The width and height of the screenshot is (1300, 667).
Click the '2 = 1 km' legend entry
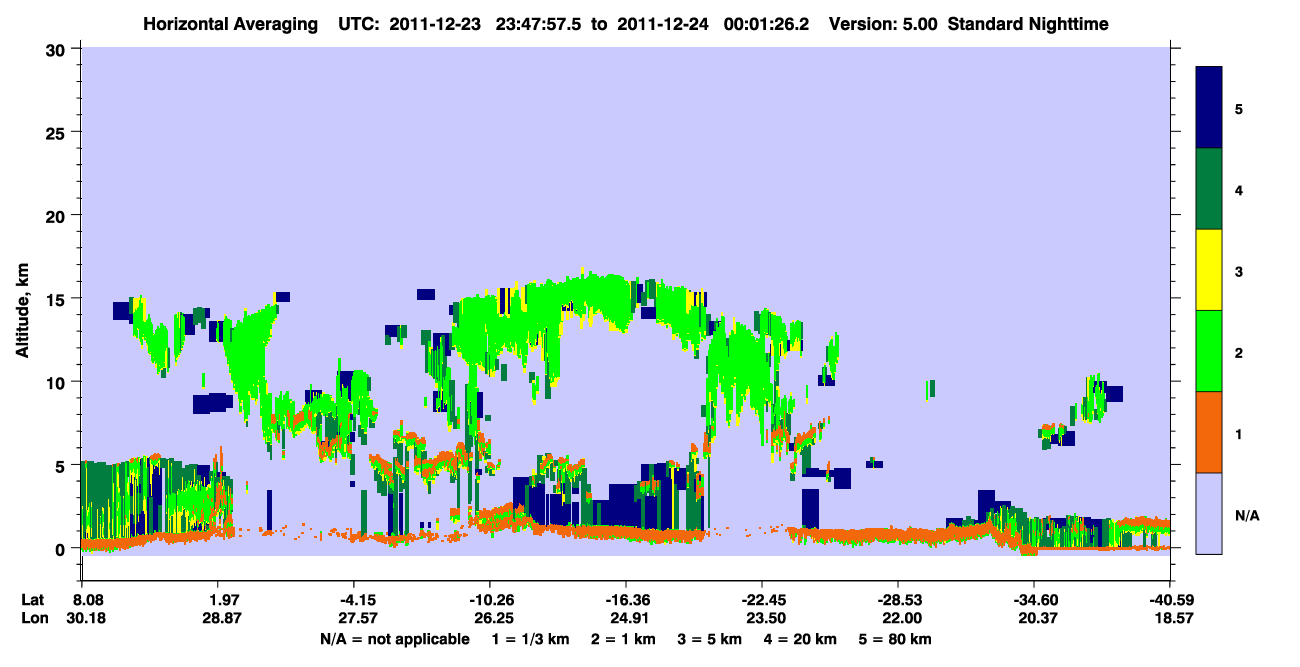pyautogui.click(x=625, y=640)
